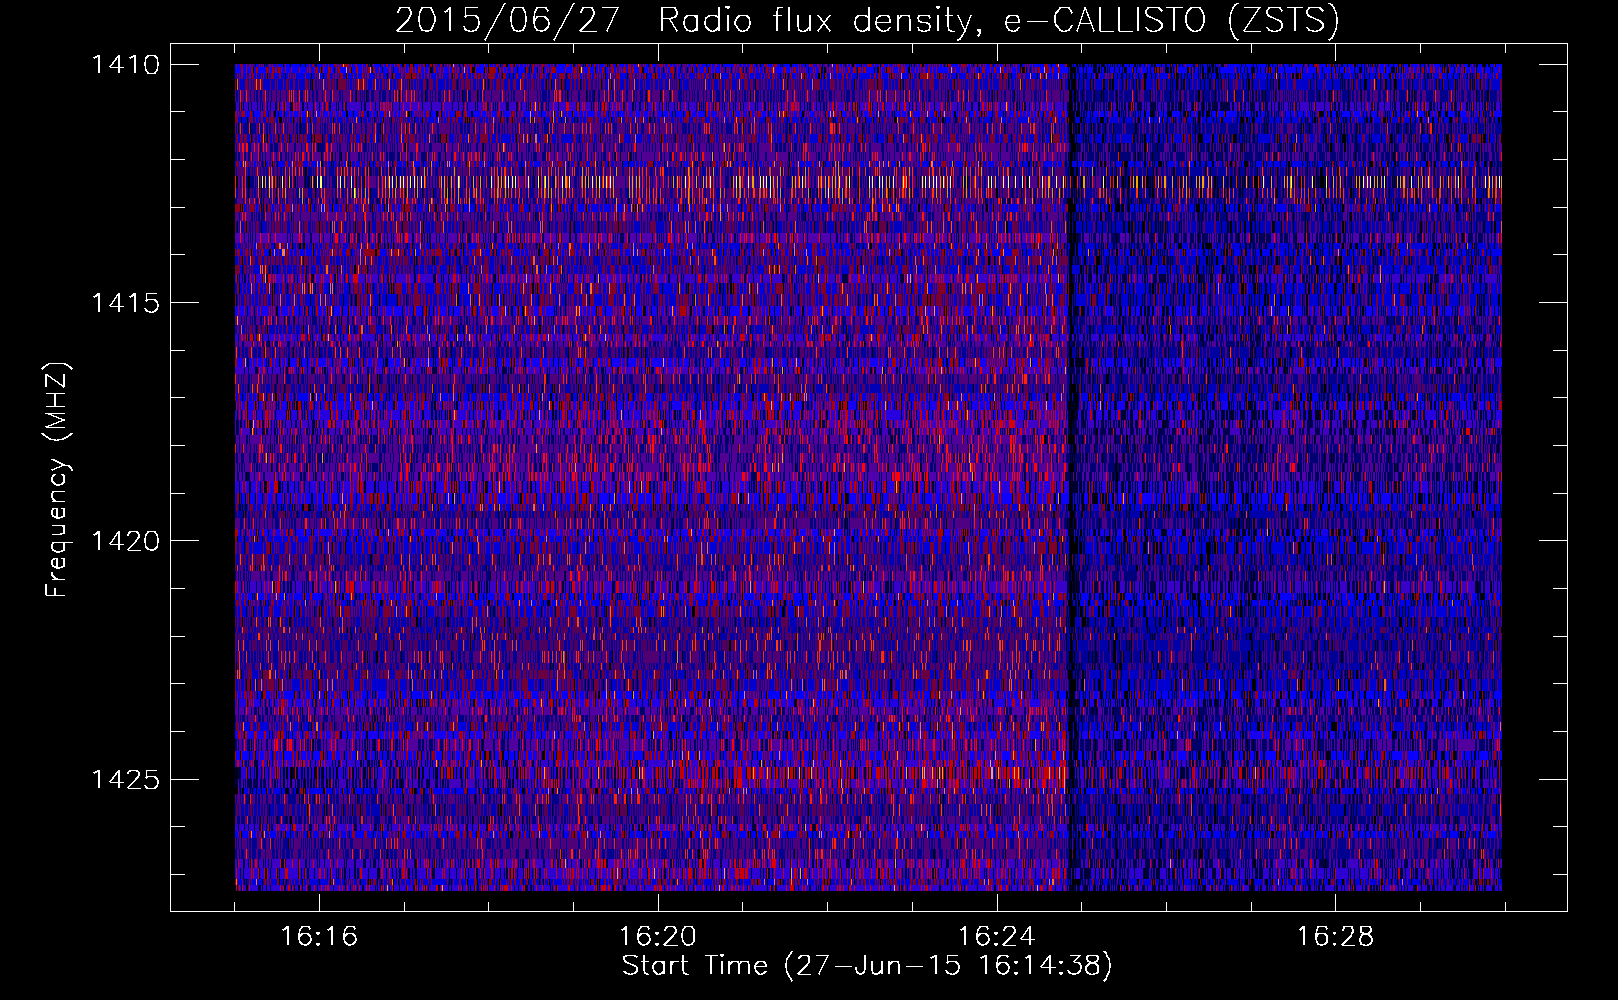1618x1000 pixels.
Task: Select the 16:24 time tick label
Action: 997,936
